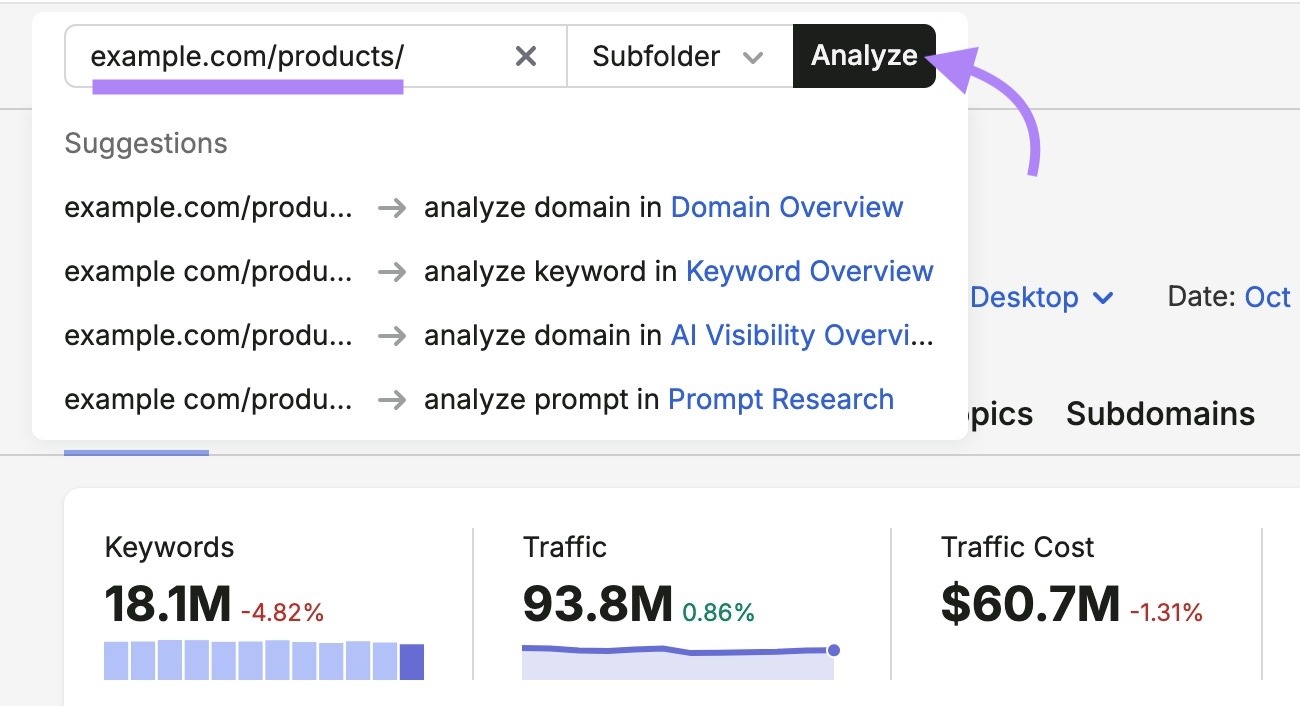
Task: Clear the search field with the X icon
Action: 525,56
